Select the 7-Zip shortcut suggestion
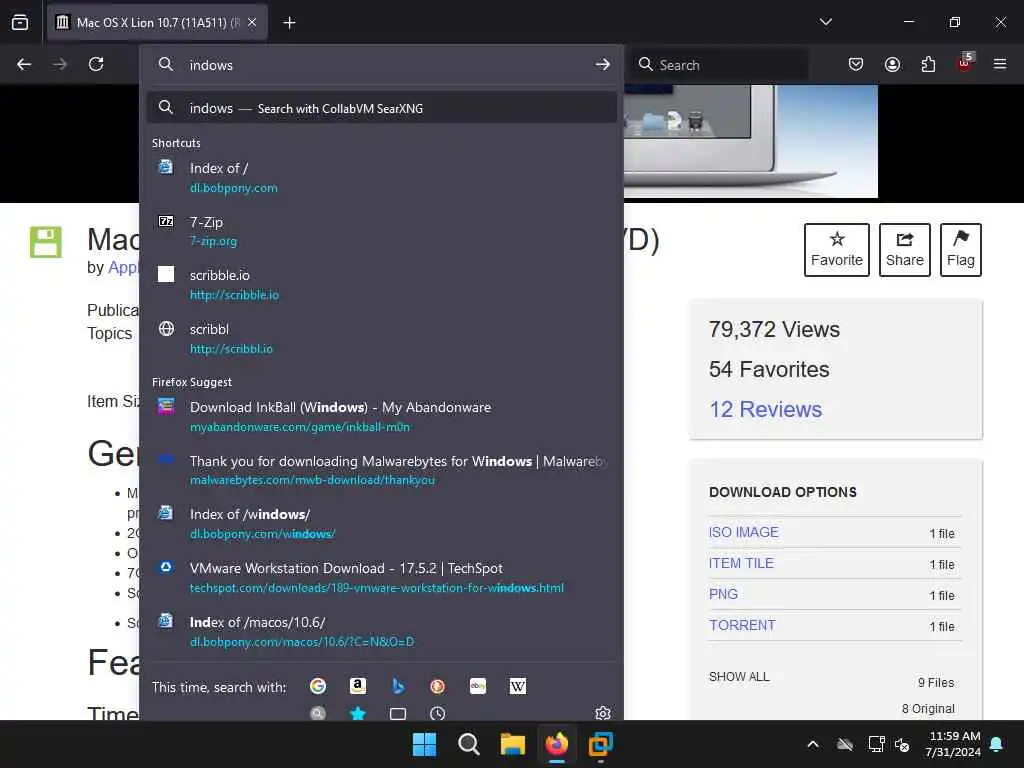Image resolution: width=1024 pixels, height=768 pixels. point(382,231)
